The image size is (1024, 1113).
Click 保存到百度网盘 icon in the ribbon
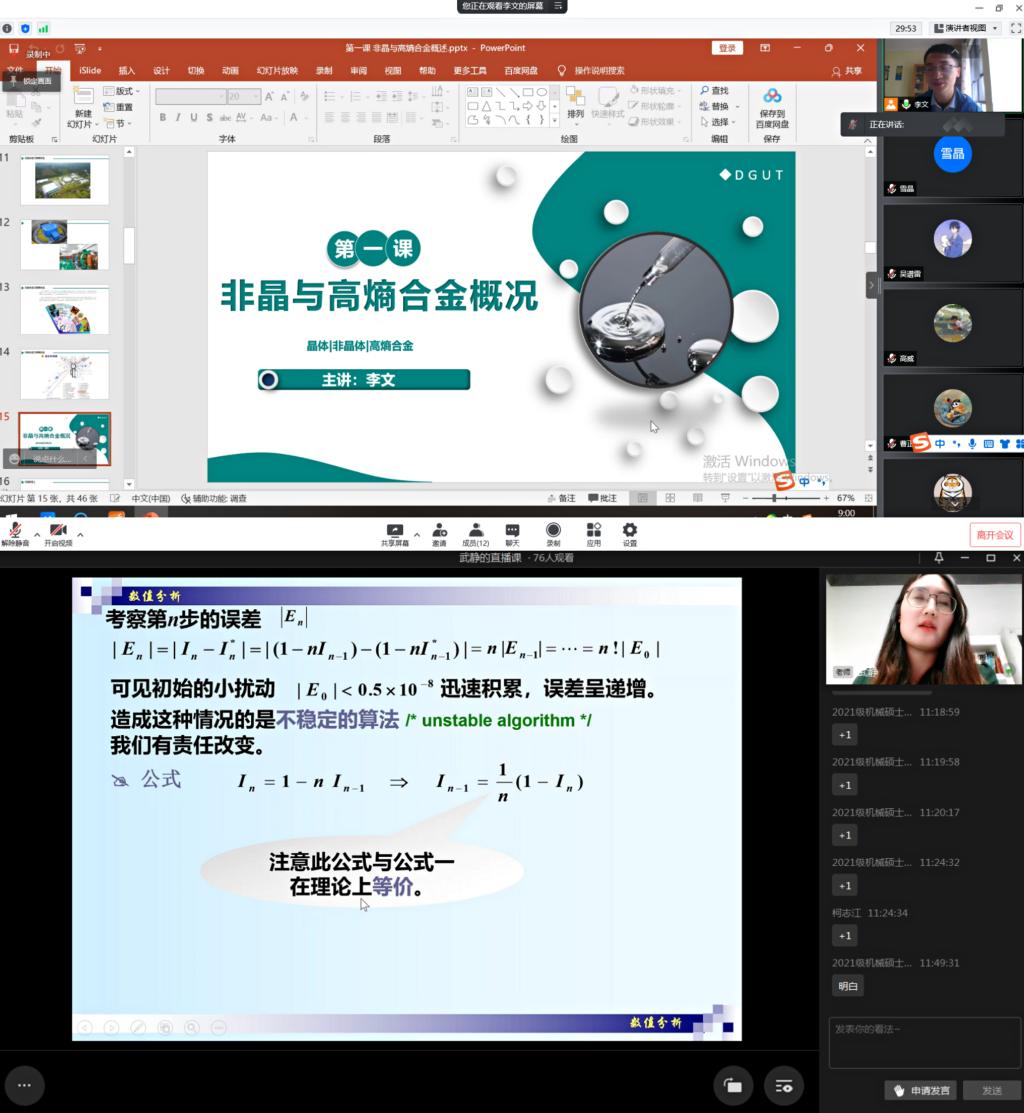pyautogui.click(x=772, y=107)
